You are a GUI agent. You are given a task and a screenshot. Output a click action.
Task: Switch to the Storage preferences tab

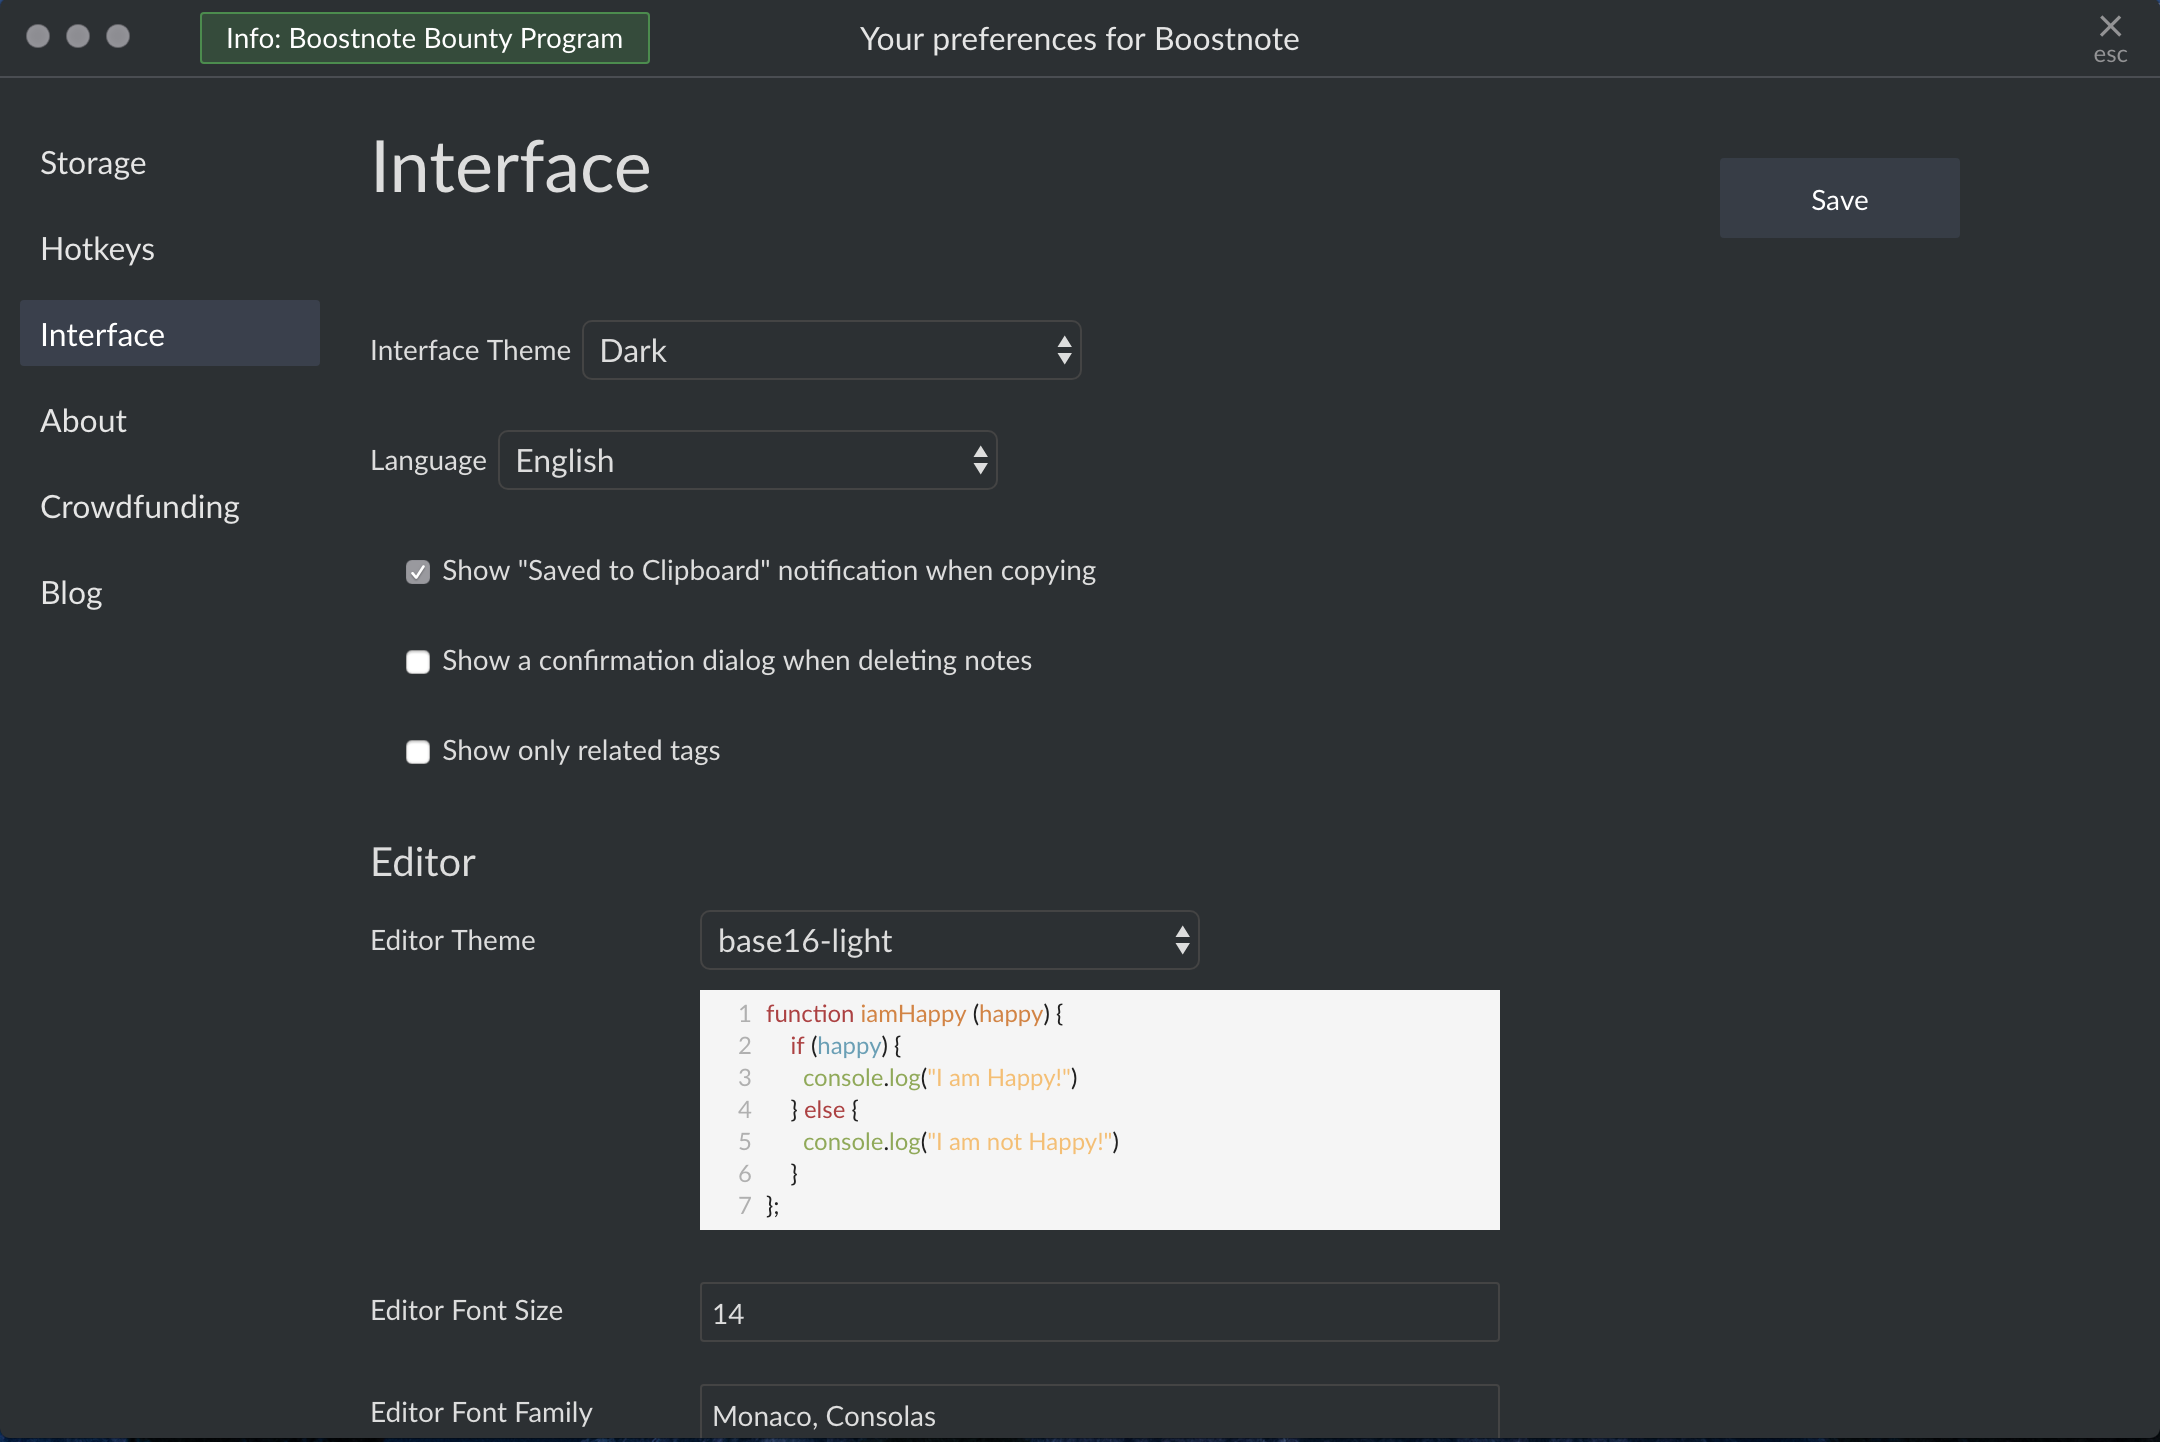coord(93,163)
